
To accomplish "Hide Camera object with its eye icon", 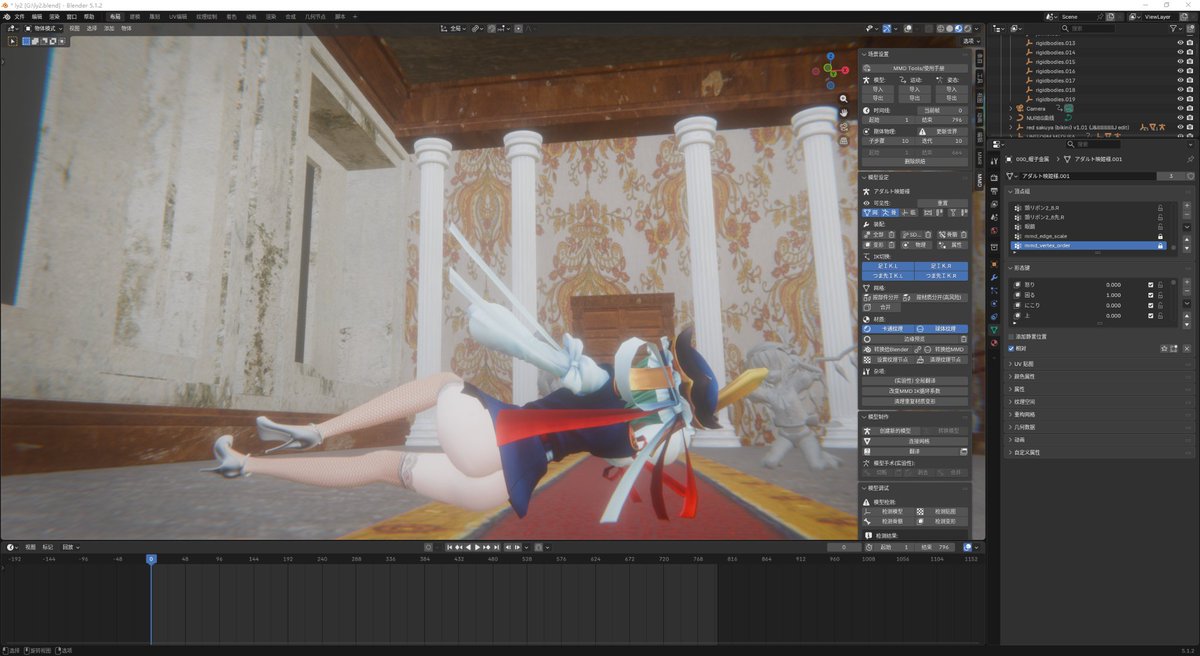I will point(1180,108).
